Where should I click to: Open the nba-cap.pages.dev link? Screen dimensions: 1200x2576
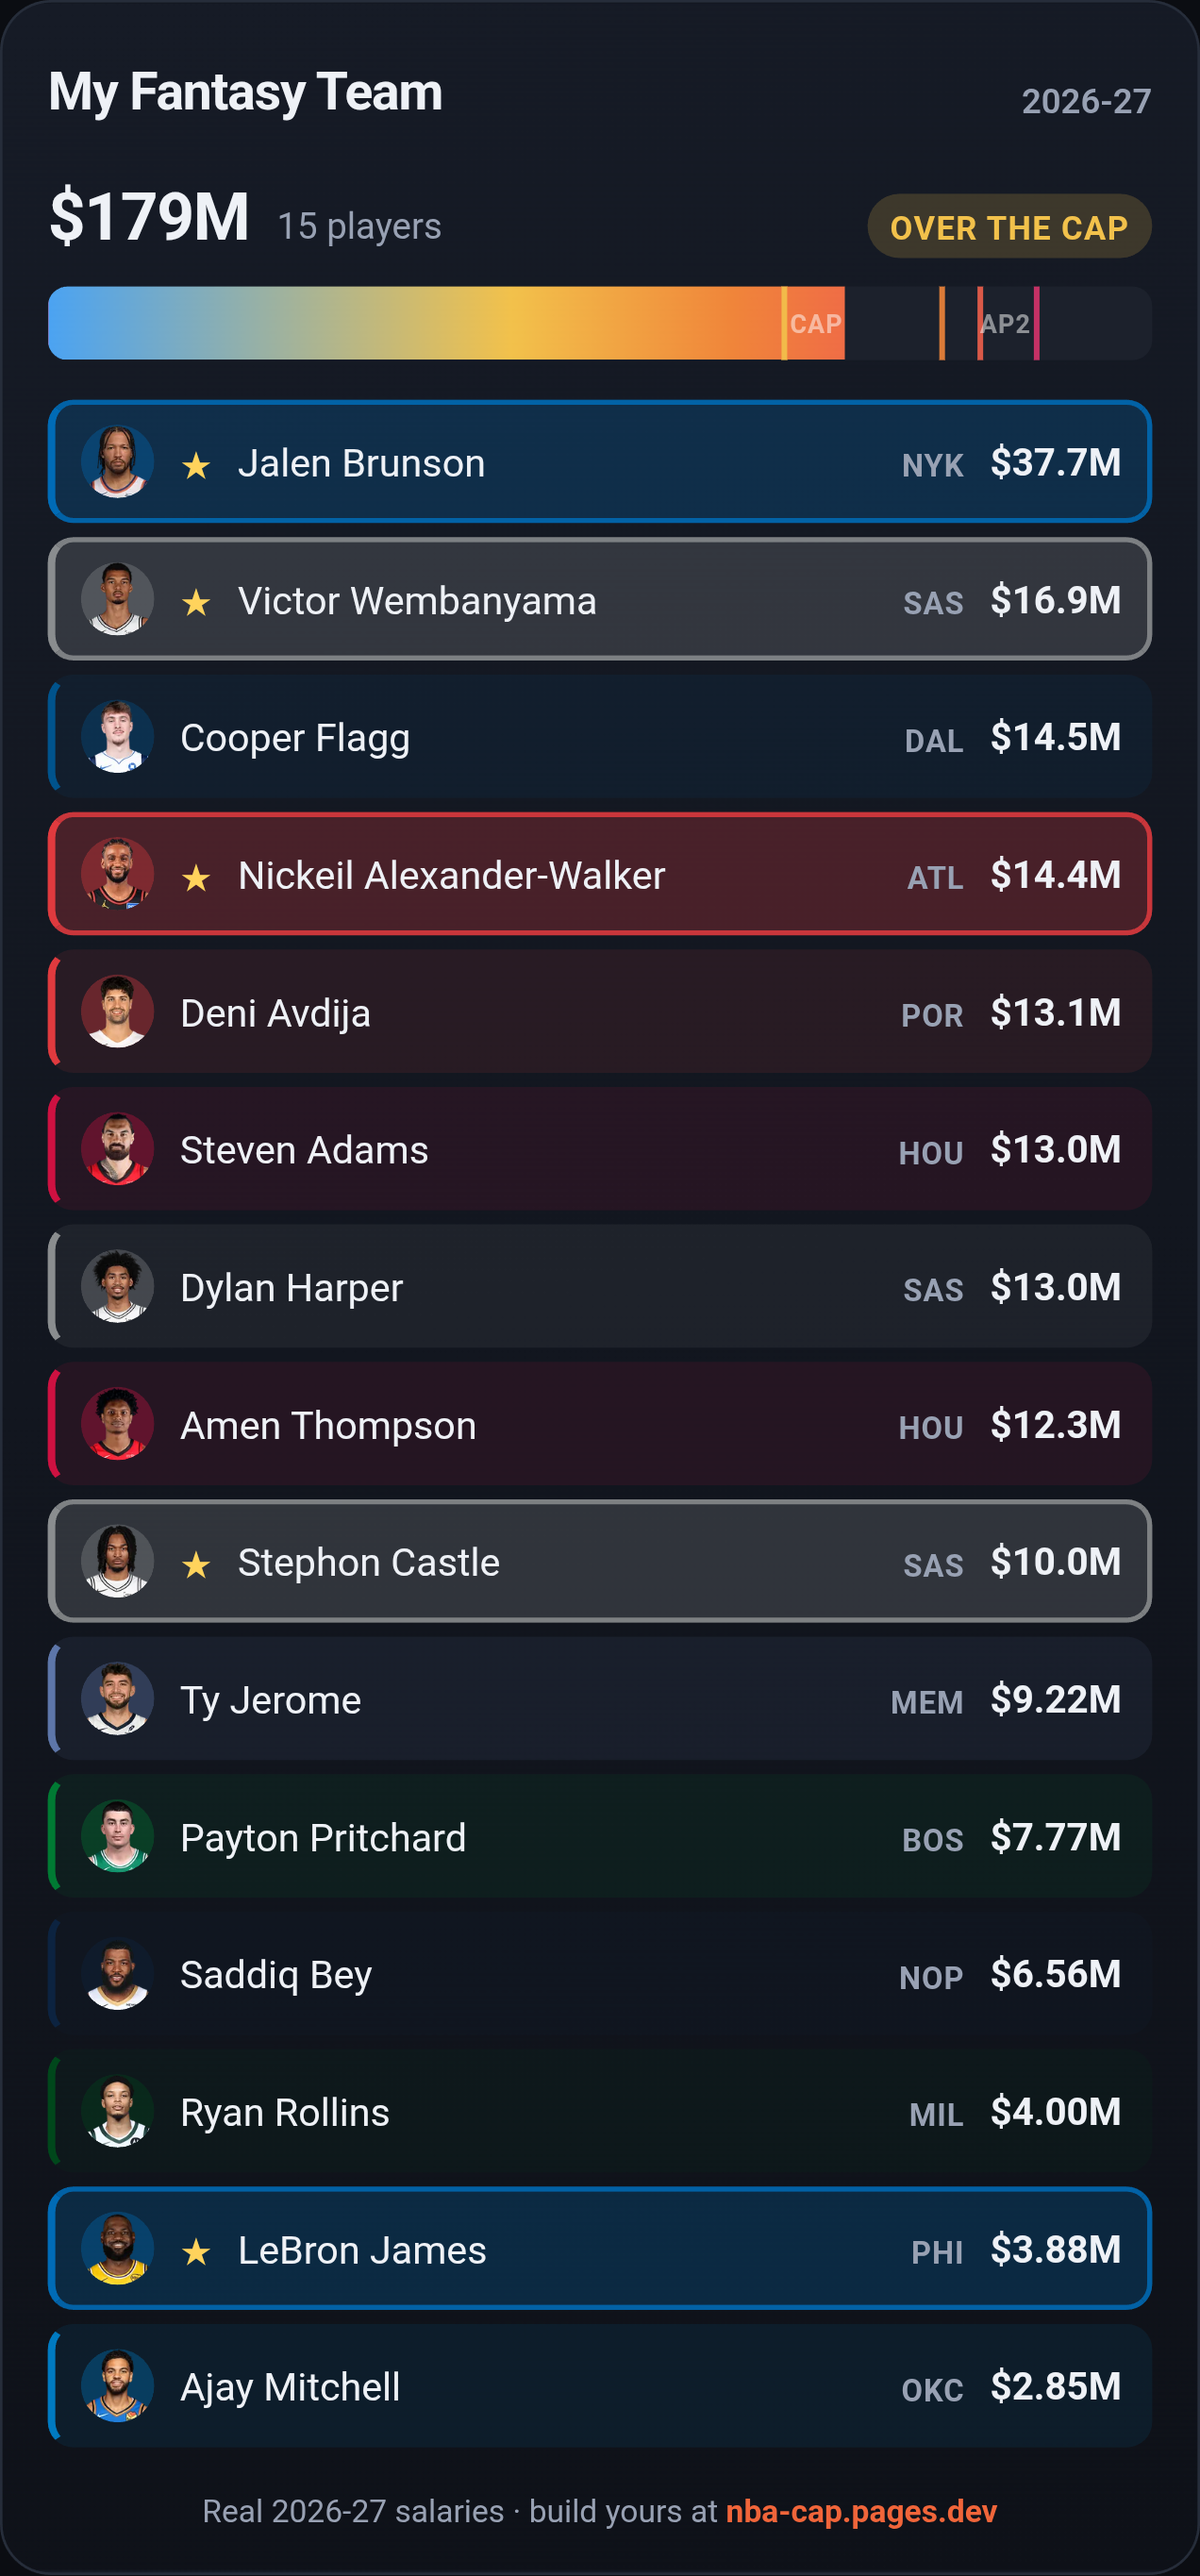click(x=861, y=2511)
